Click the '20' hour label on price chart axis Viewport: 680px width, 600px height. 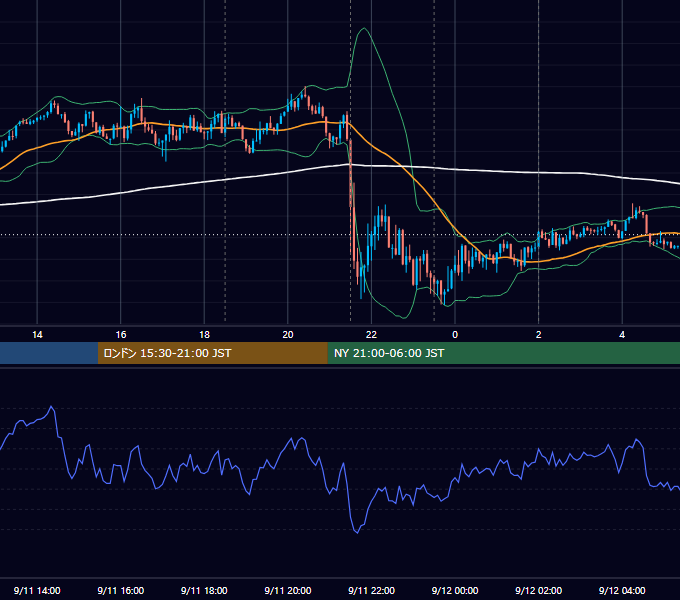pyautogui.click(x=288, y=335)
